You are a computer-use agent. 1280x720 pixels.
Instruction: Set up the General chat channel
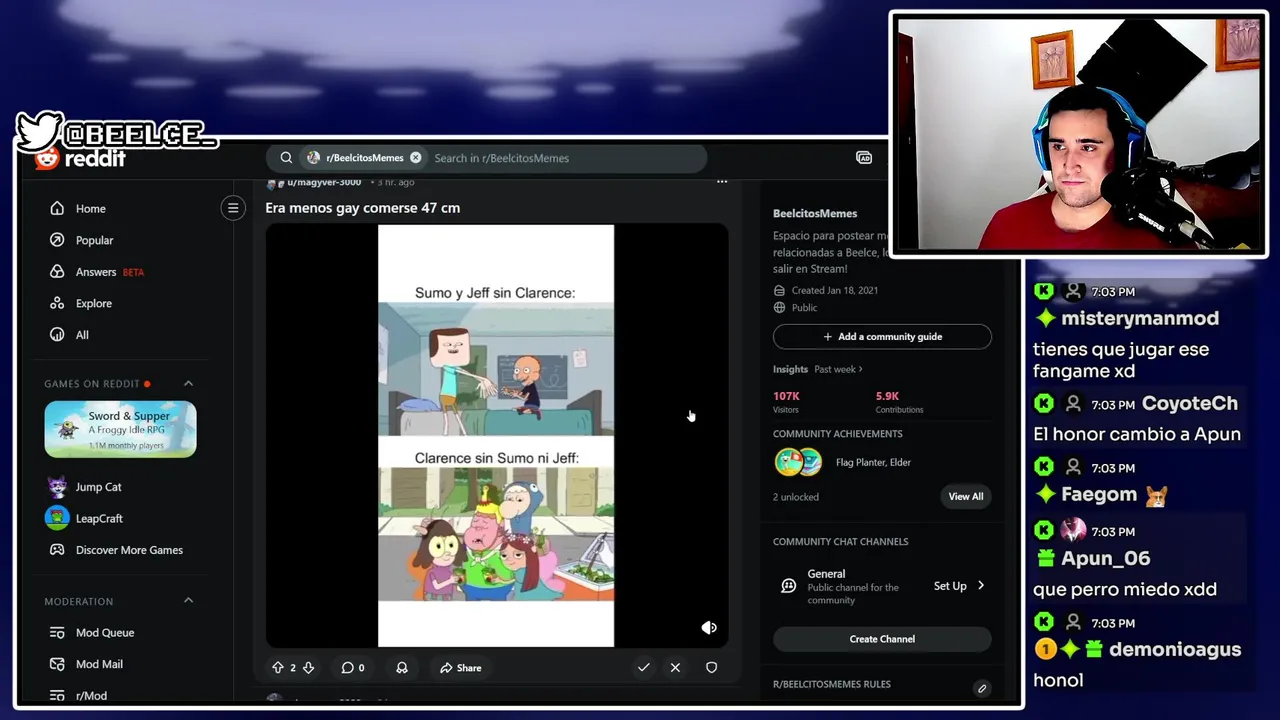click(x=958, y=586)
